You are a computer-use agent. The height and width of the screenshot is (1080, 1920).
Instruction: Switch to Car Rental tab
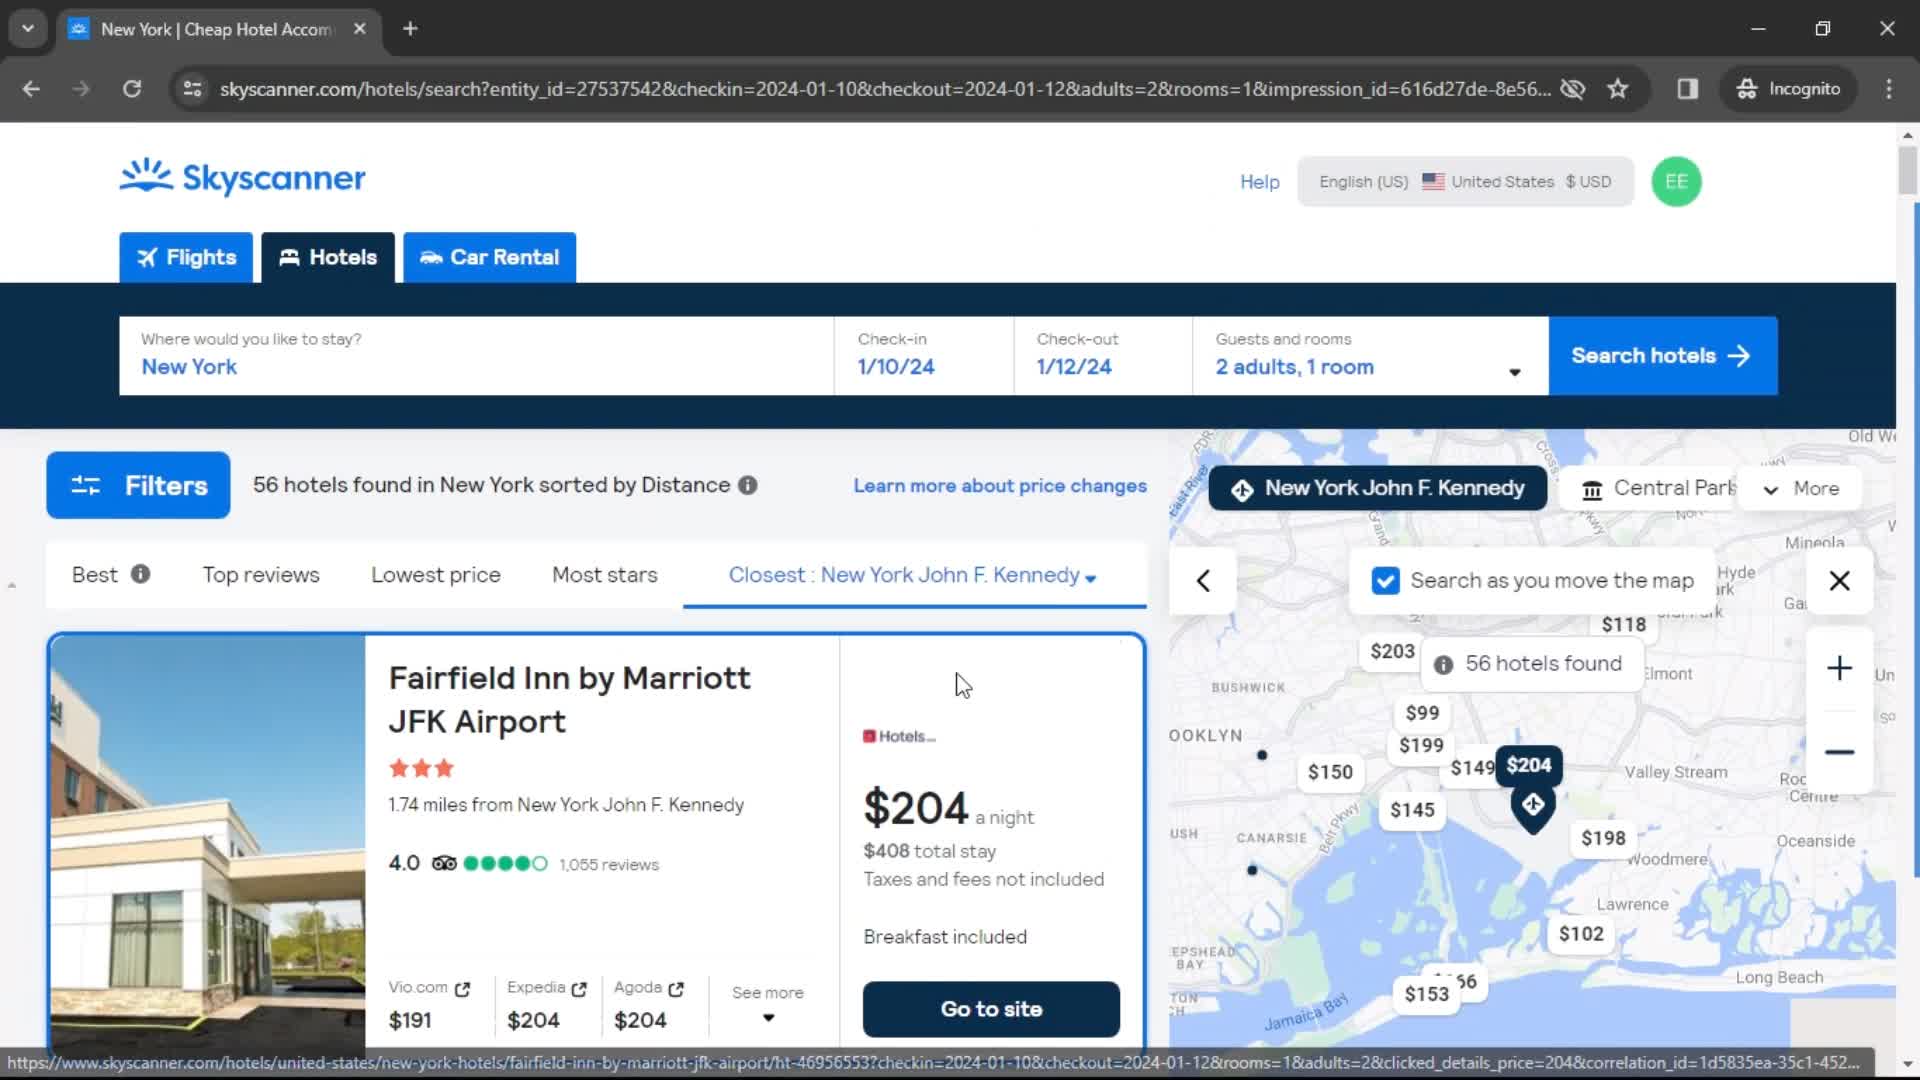coord(490,258)
